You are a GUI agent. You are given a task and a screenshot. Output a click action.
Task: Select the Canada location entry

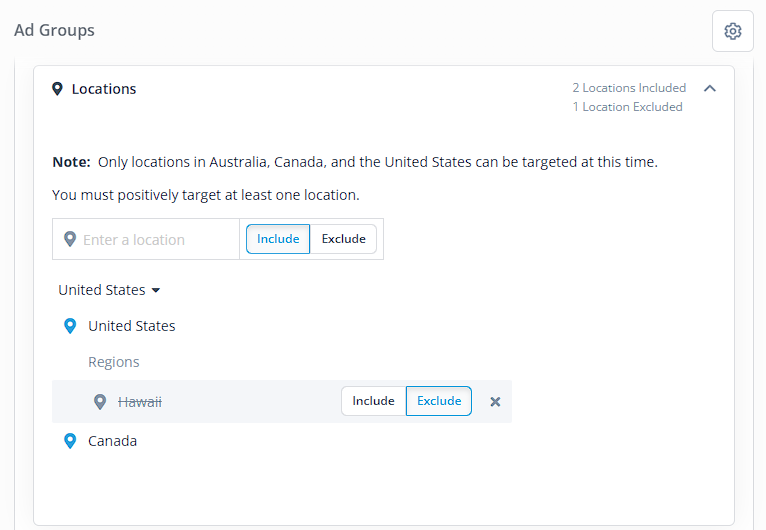(112, 441)
